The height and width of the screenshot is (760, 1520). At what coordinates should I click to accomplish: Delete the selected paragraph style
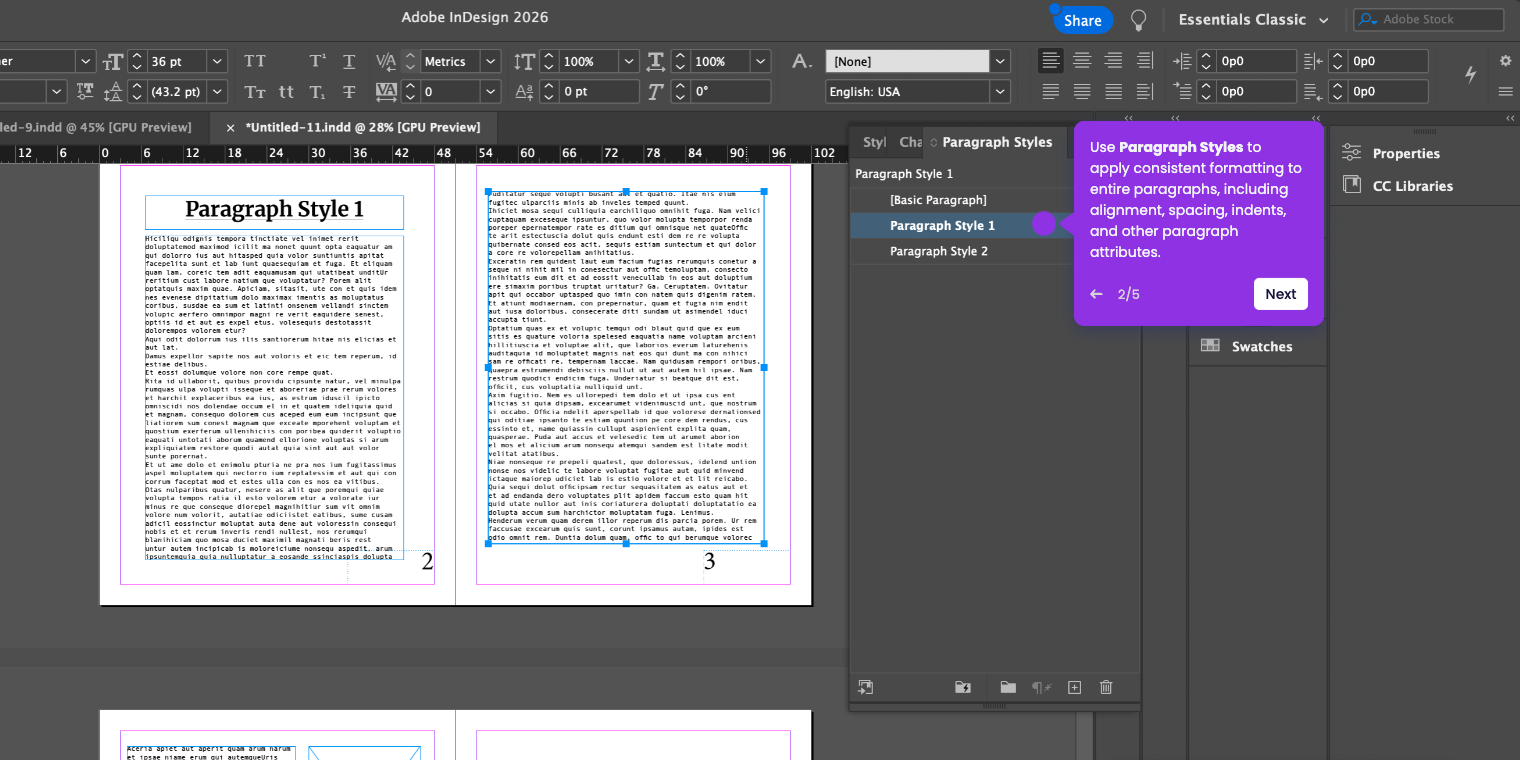1106,687
